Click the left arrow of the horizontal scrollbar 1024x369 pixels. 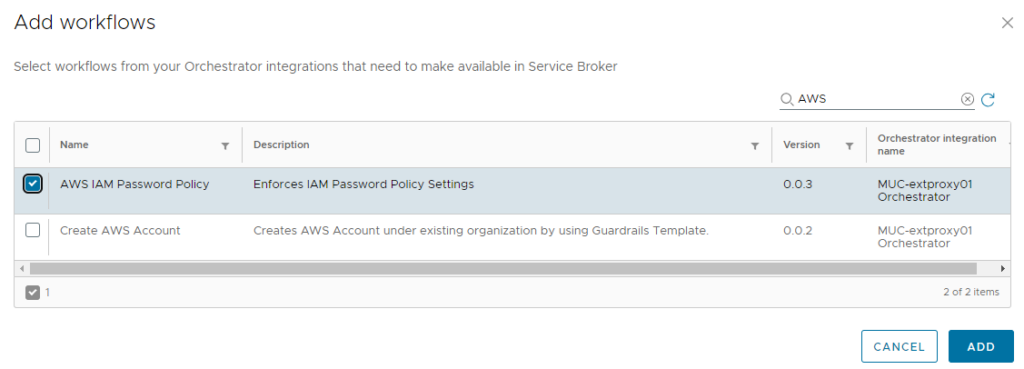click(x=22, y=268)
